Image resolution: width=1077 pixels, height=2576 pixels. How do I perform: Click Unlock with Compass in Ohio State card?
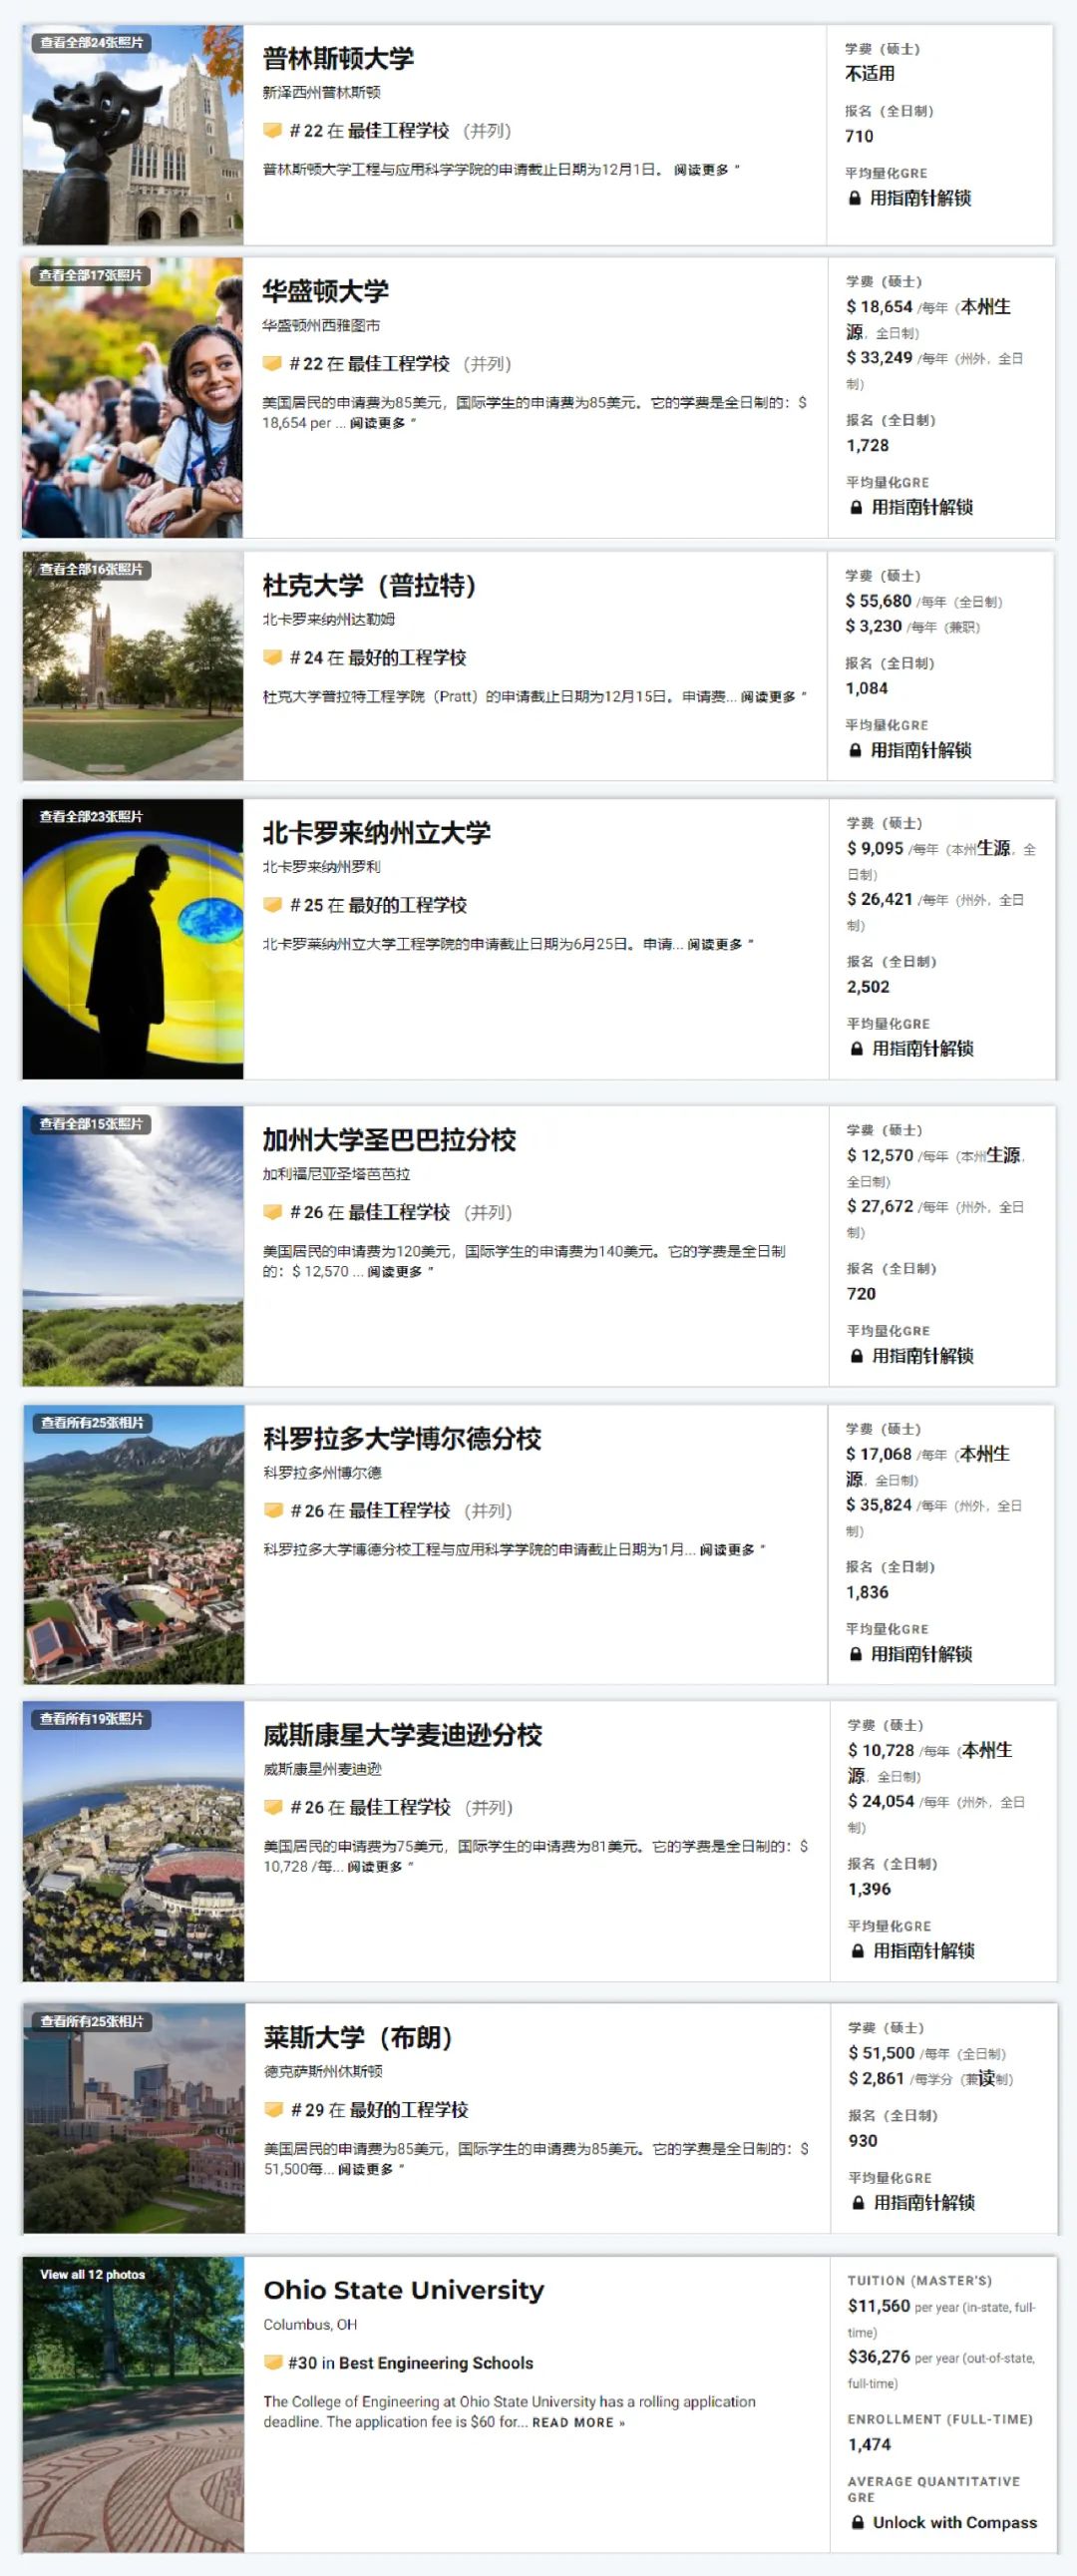point(955,2523)
